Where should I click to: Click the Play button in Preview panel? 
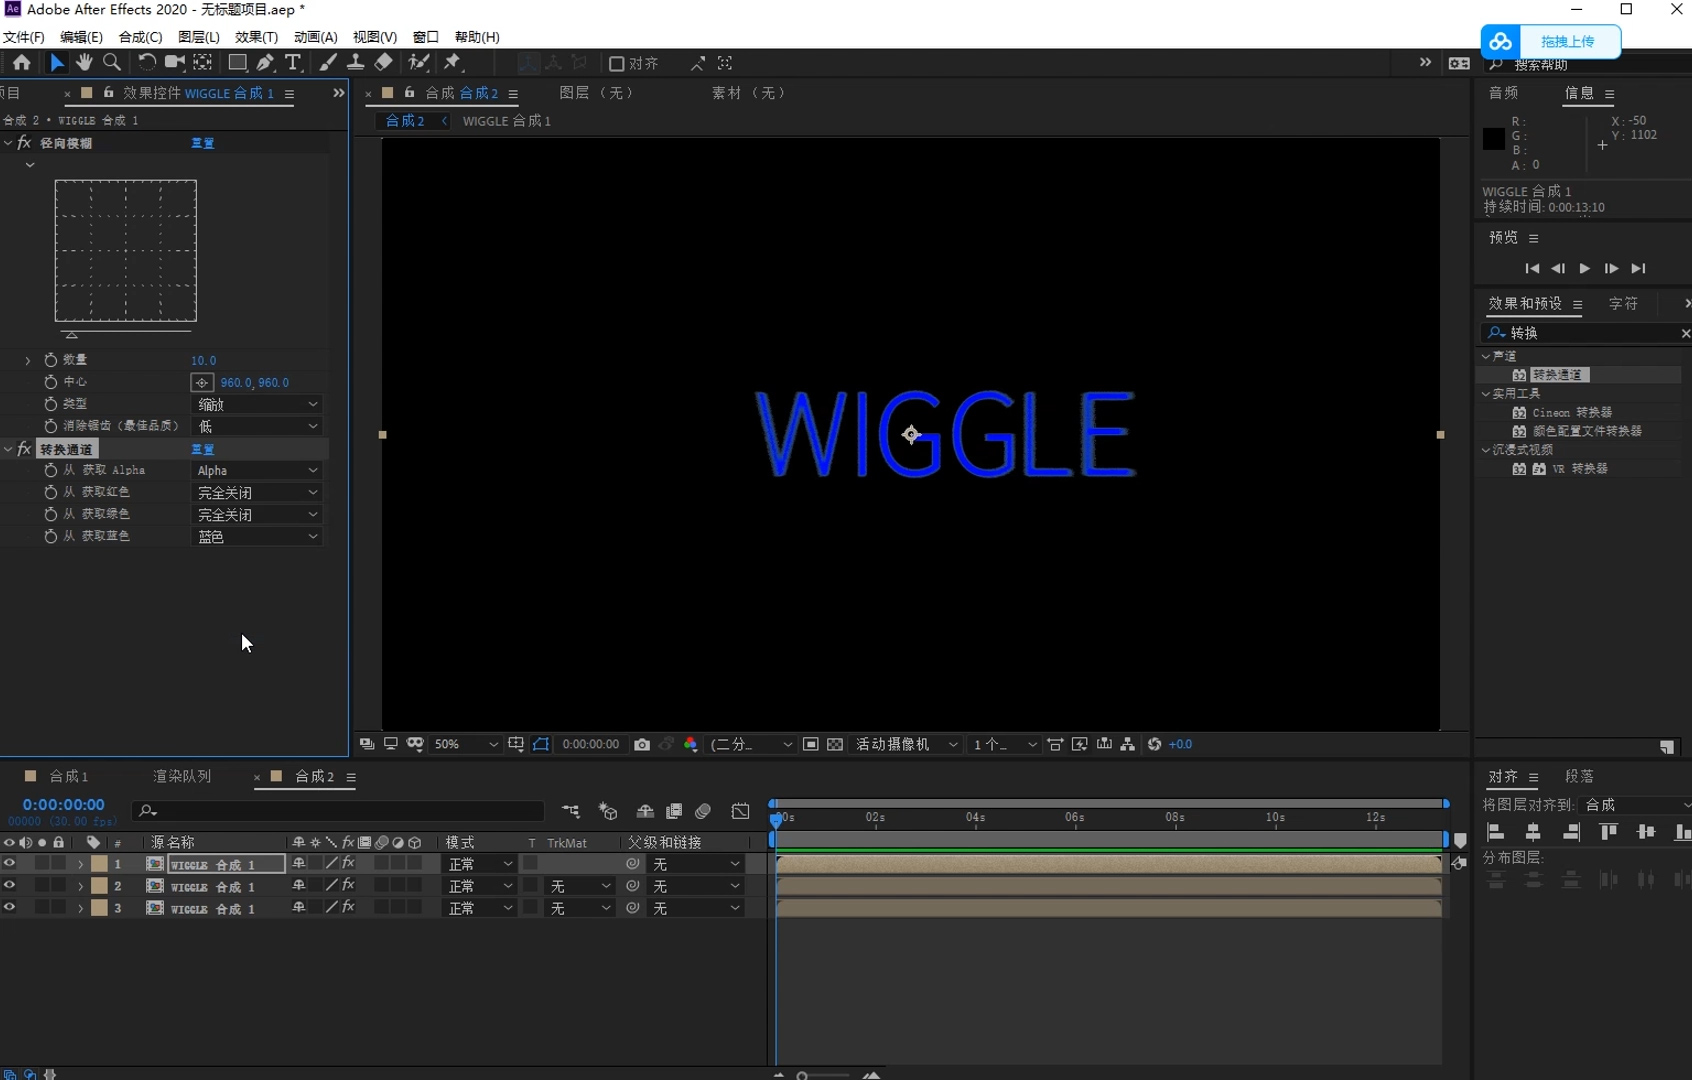[1584, 269]
